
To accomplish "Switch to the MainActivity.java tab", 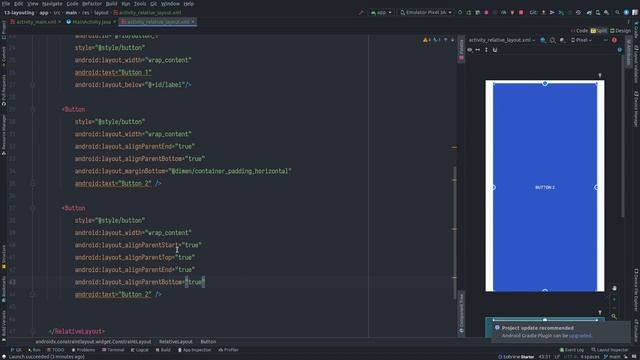I will pyautogui.click(x=91, y=22).
